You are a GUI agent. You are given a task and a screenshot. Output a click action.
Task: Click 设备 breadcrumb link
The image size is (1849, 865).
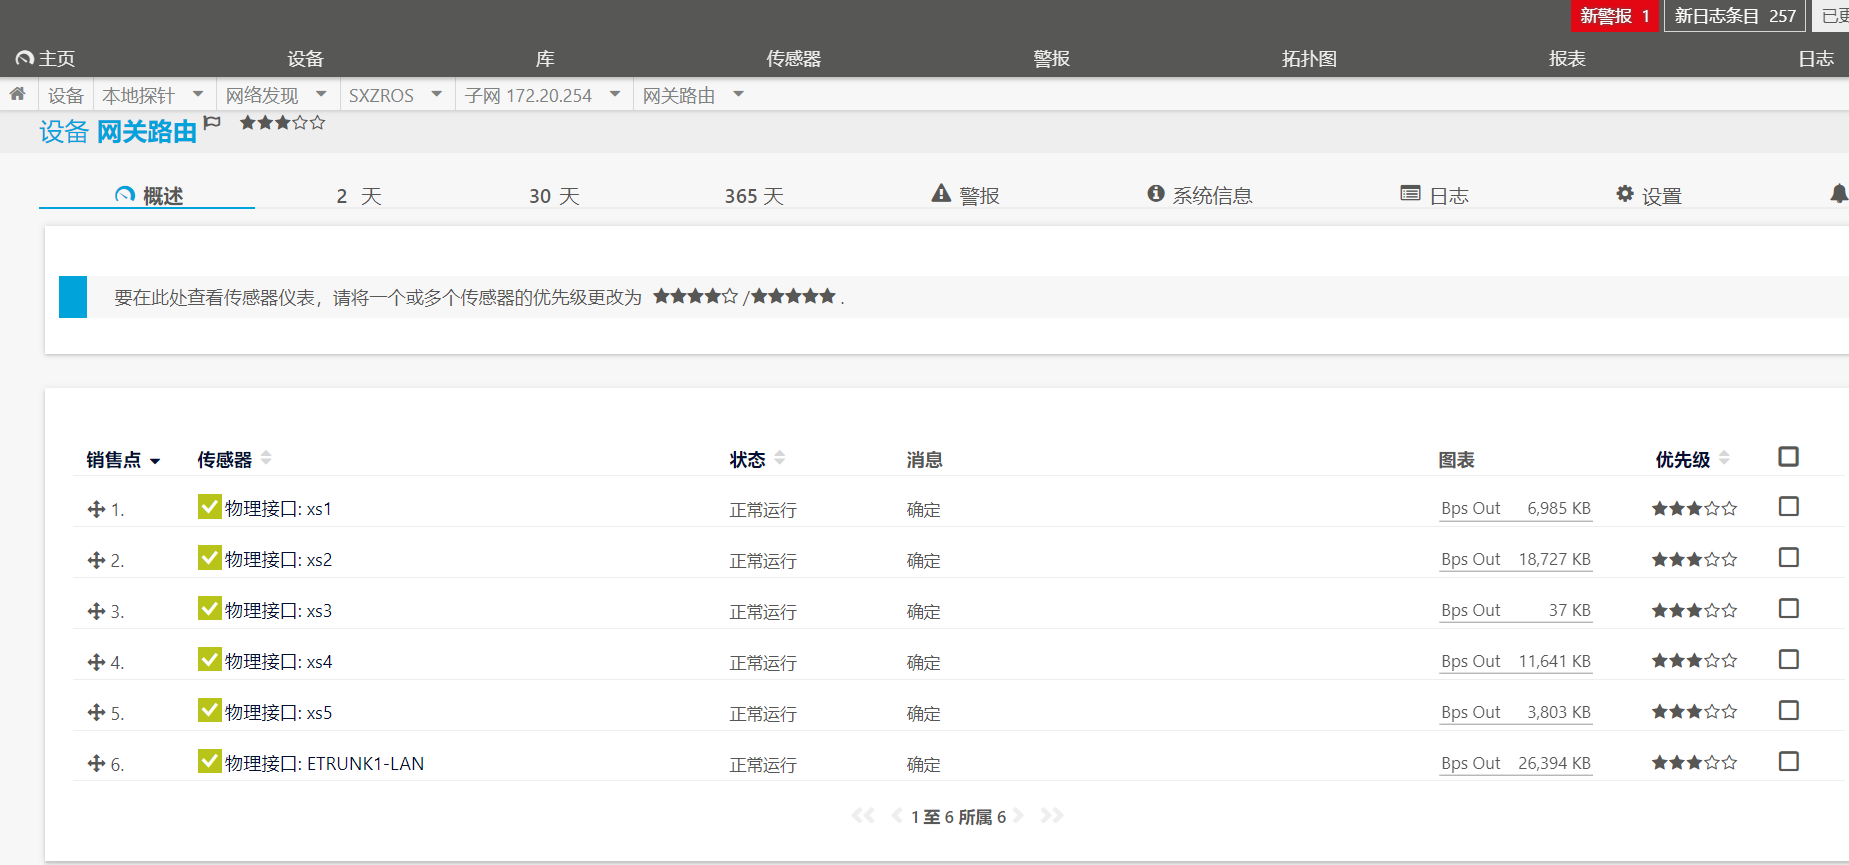pos(66,95)
